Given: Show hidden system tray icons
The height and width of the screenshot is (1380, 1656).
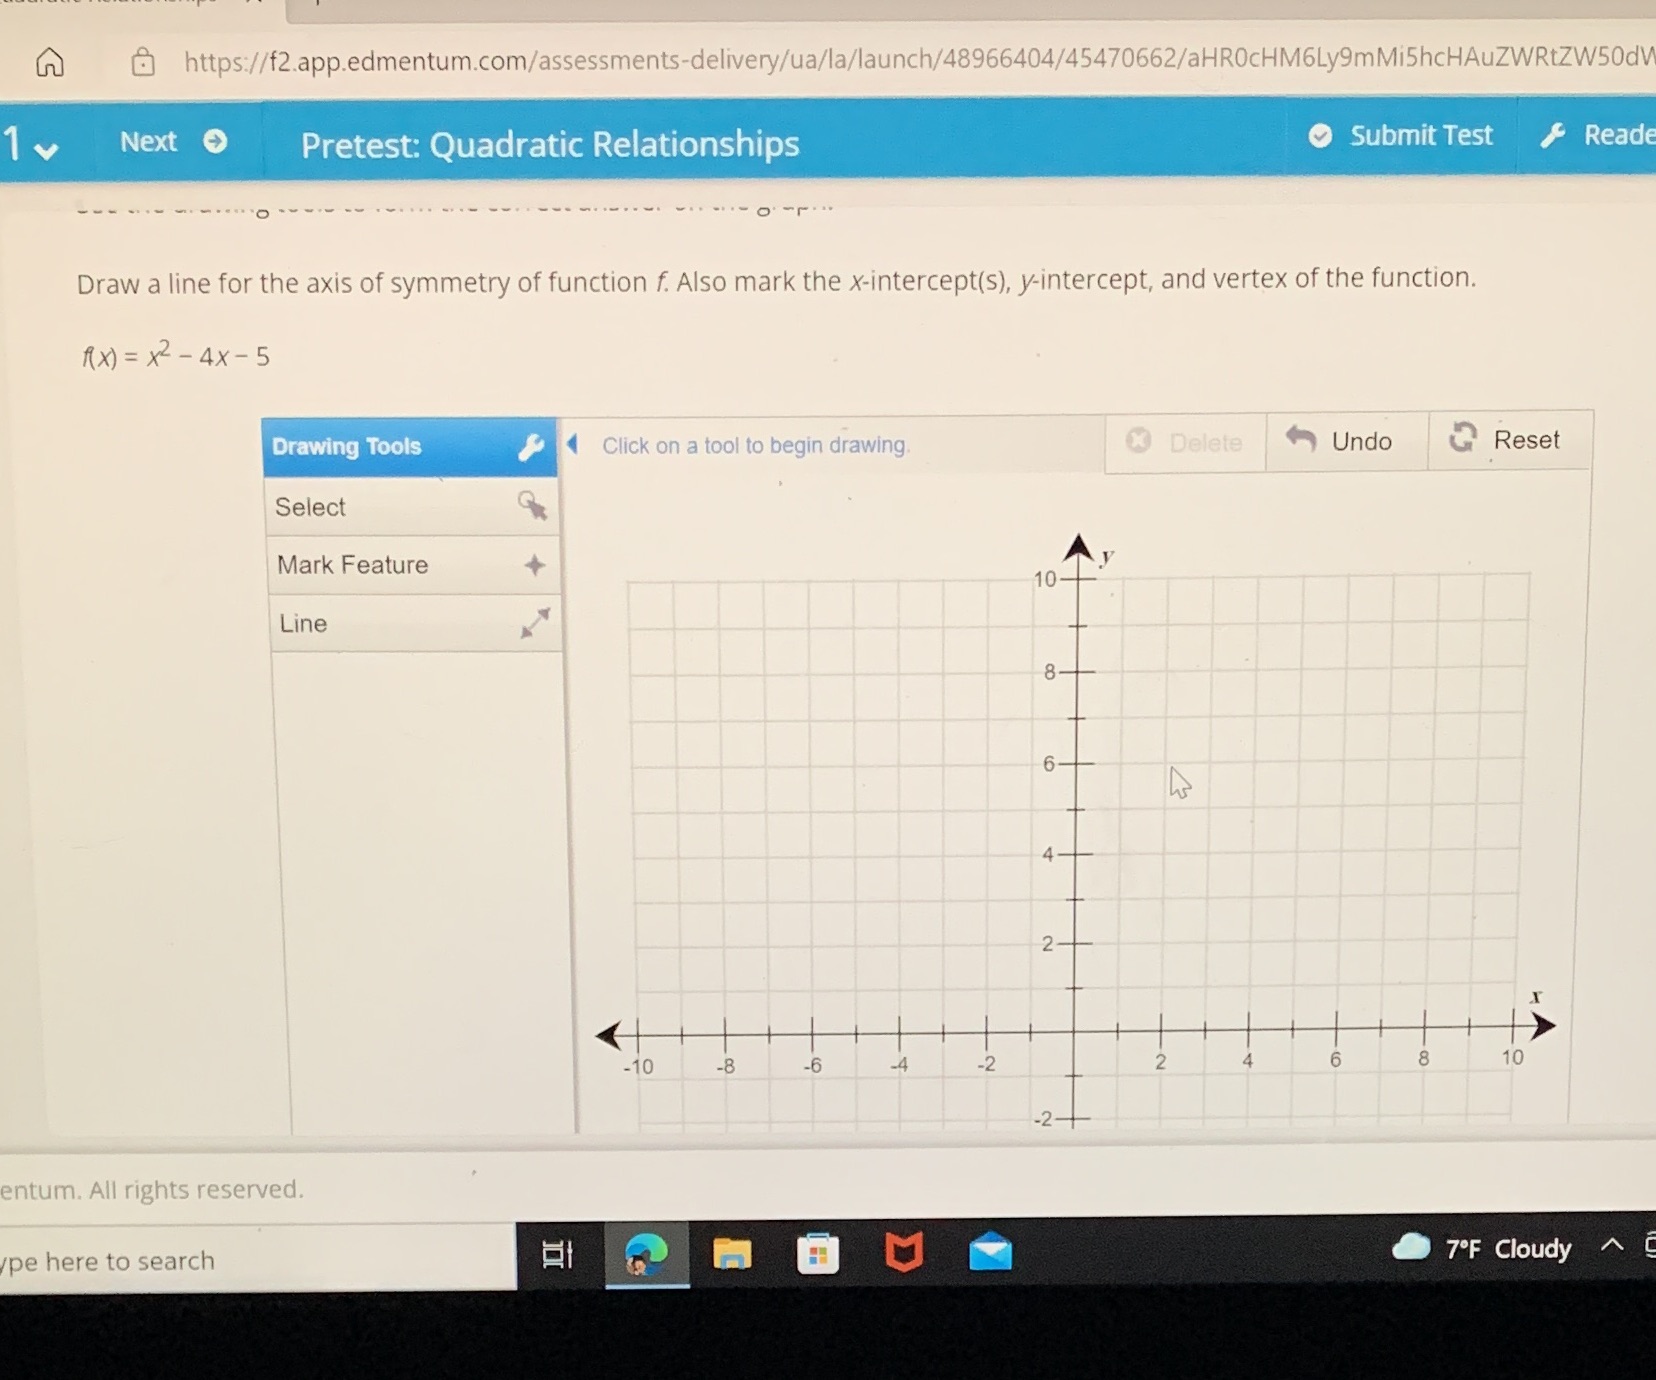Looking at the screenshot, I should [x=1611, y=1245].
